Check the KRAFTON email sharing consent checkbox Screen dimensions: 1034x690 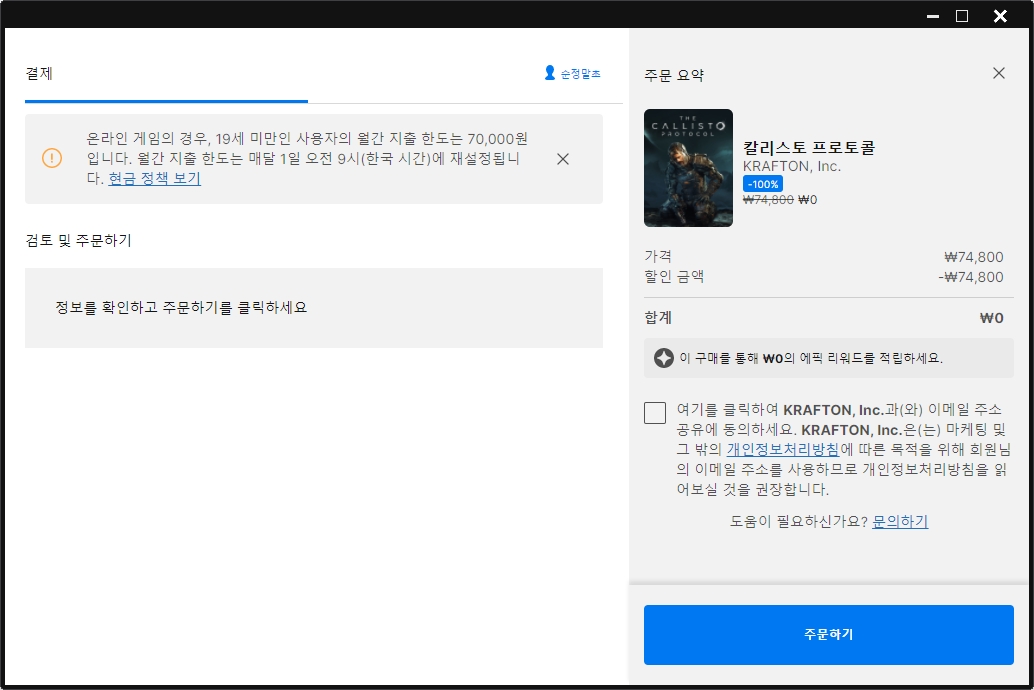[655, 413]
